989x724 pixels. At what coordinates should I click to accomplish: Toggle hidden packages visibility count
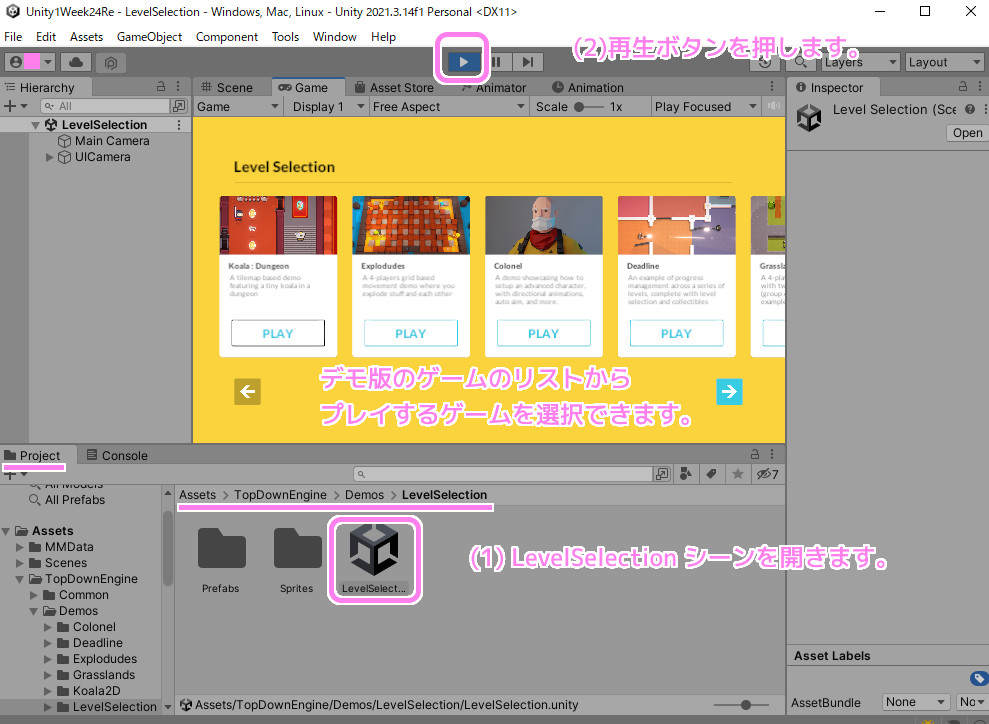tap(767, 474)
